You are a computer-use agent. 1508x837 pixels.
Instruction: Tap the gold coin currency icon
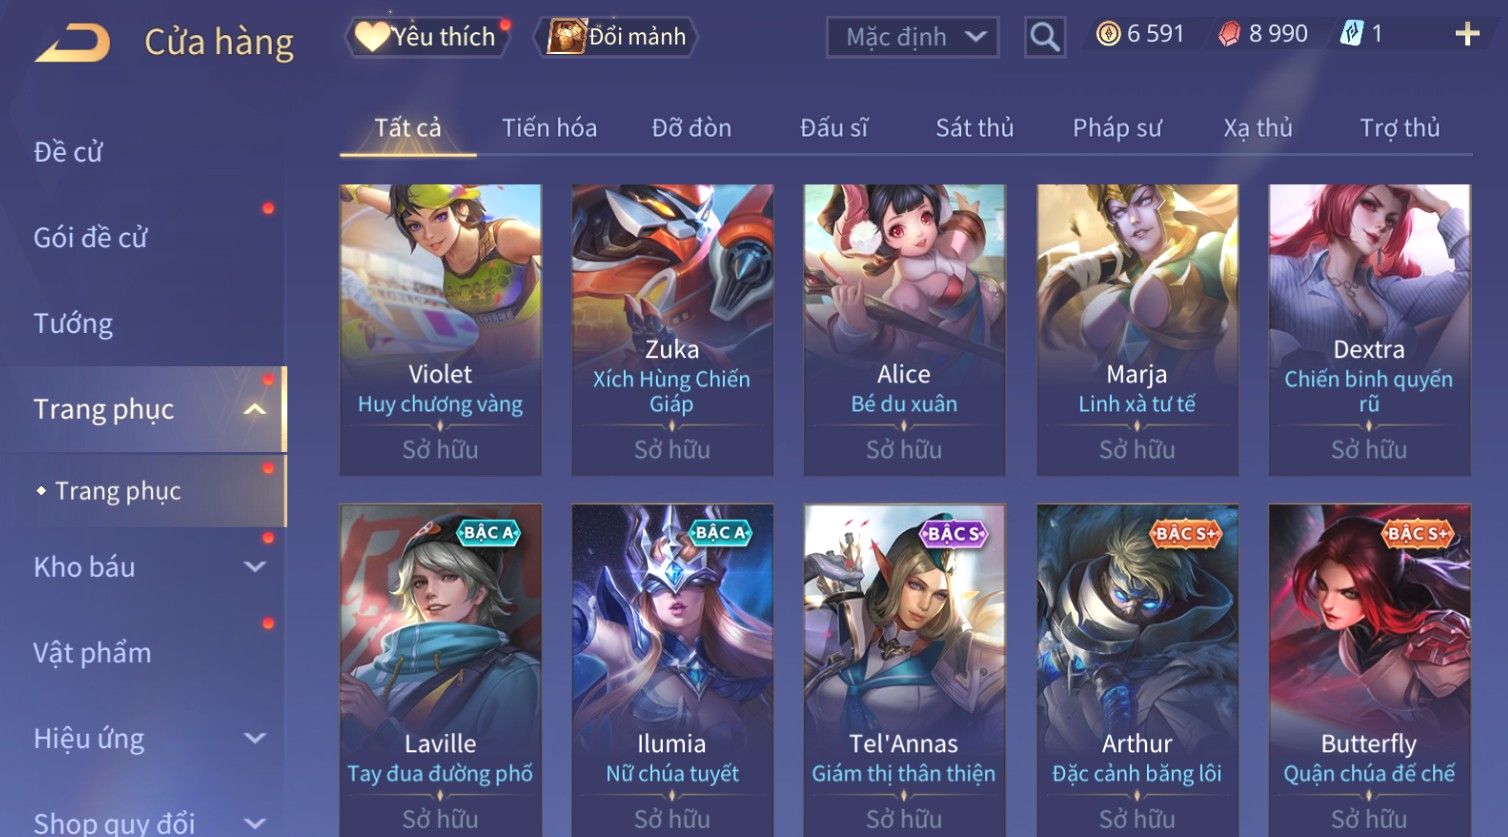point(1108,35)
